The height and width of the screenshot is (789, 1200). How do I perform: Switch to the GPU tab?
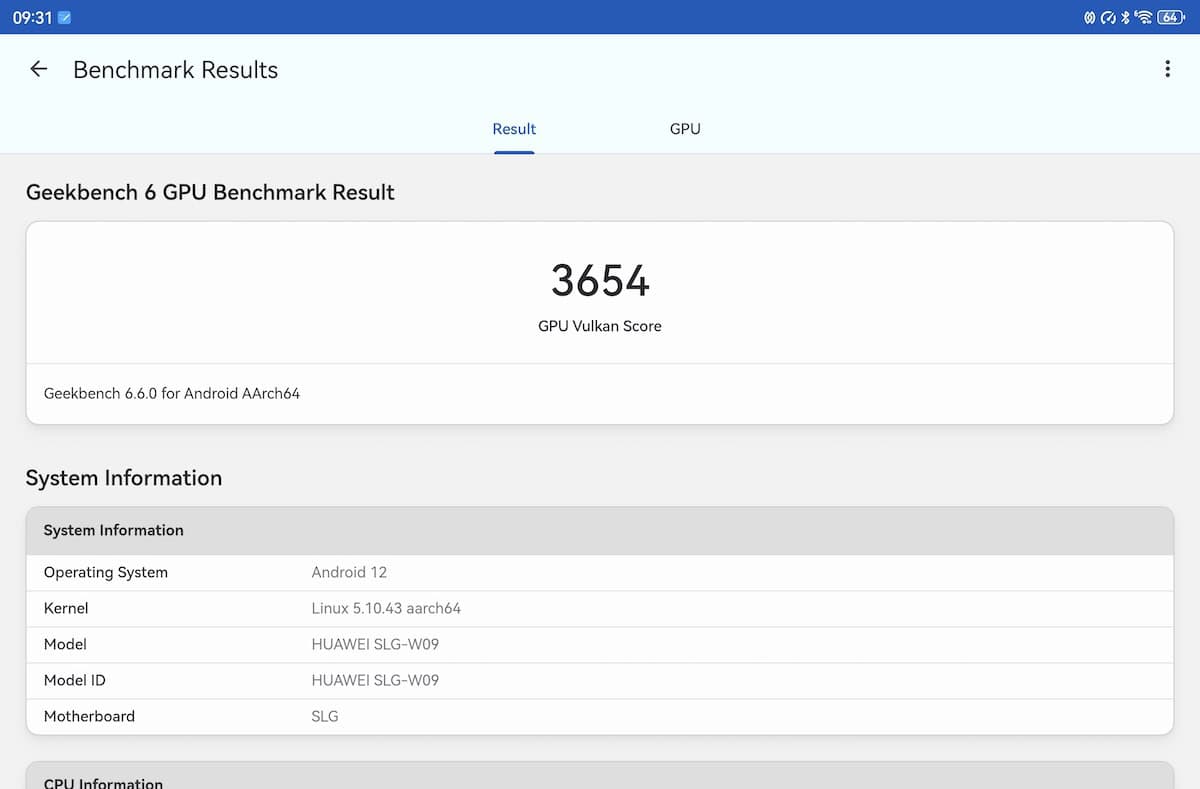685,129
